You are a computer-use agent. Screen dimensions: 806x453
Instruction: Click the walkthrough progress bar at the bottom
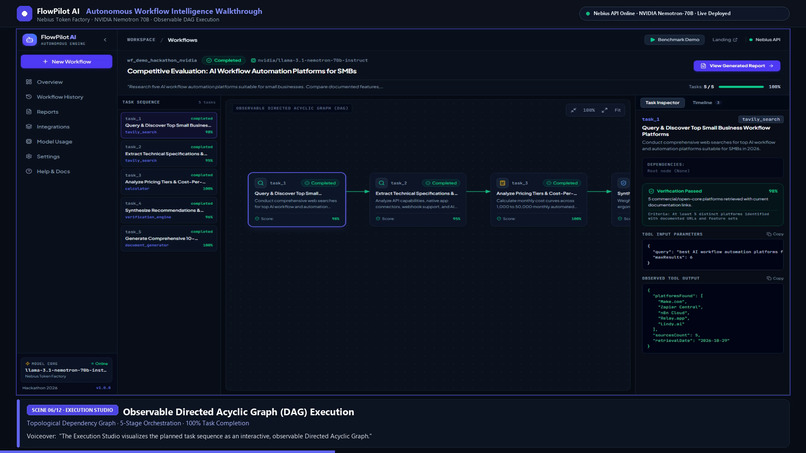pos(403,451)
